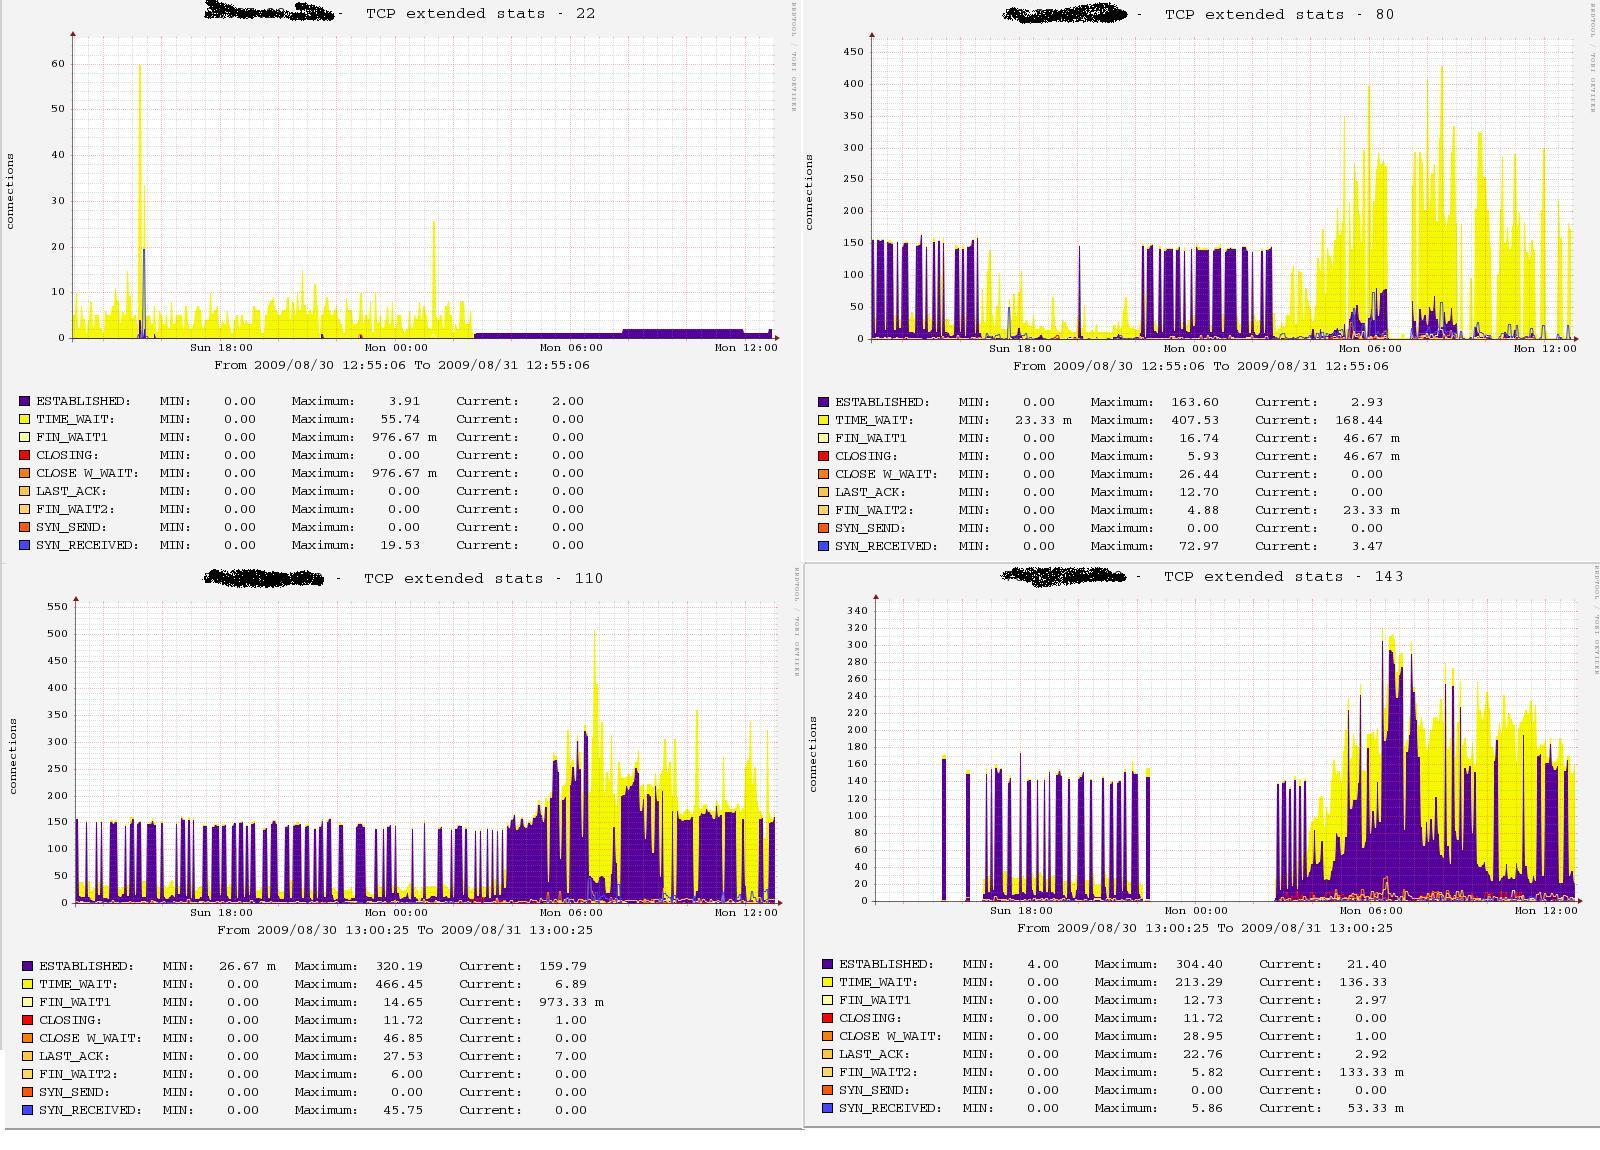Click the CLOSE W_WAIT orange swatch in port 80 legend

[824, 474]
